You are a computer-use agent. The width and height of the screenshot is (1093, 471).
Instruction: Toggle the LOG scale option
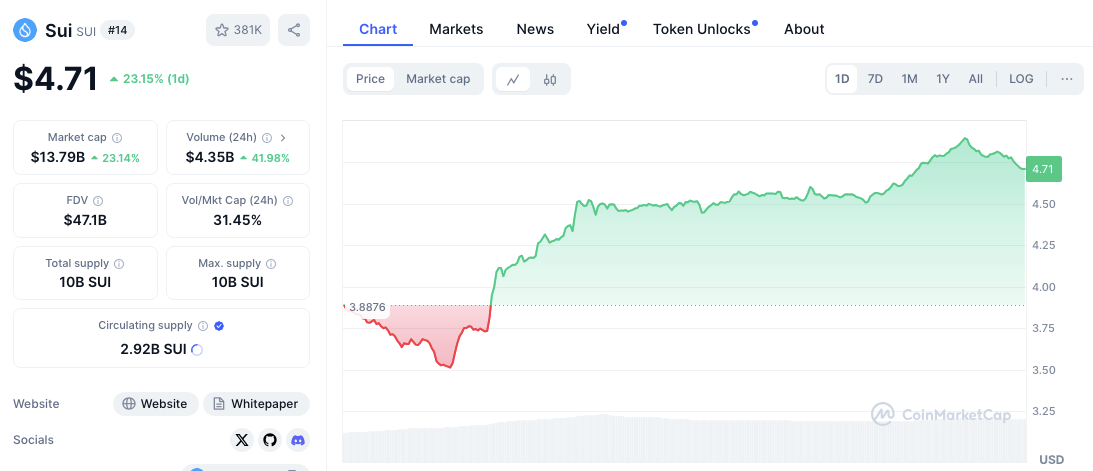click(x=1021, y=79)
